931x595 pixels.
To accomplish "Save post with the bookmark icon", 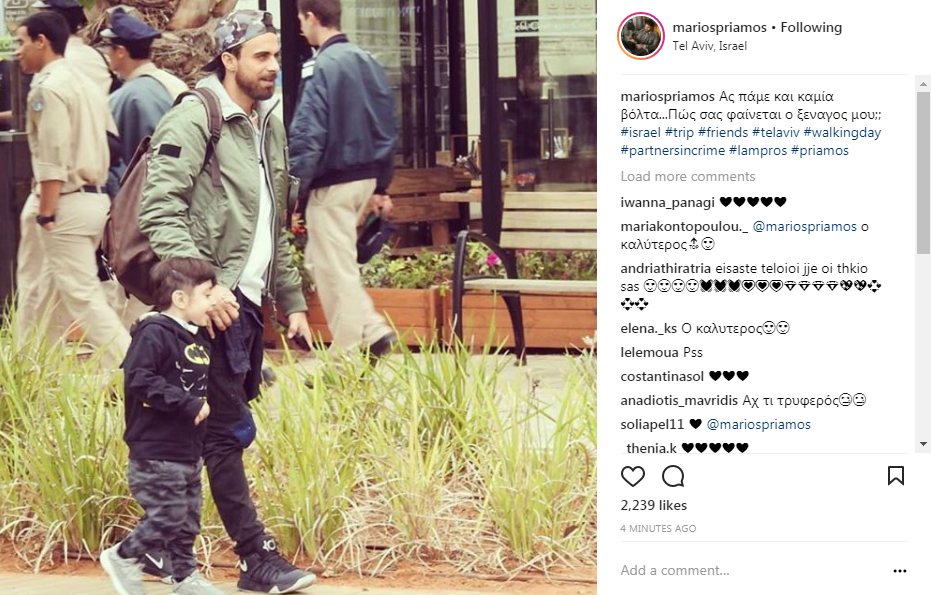I will [x=895, y=476].
